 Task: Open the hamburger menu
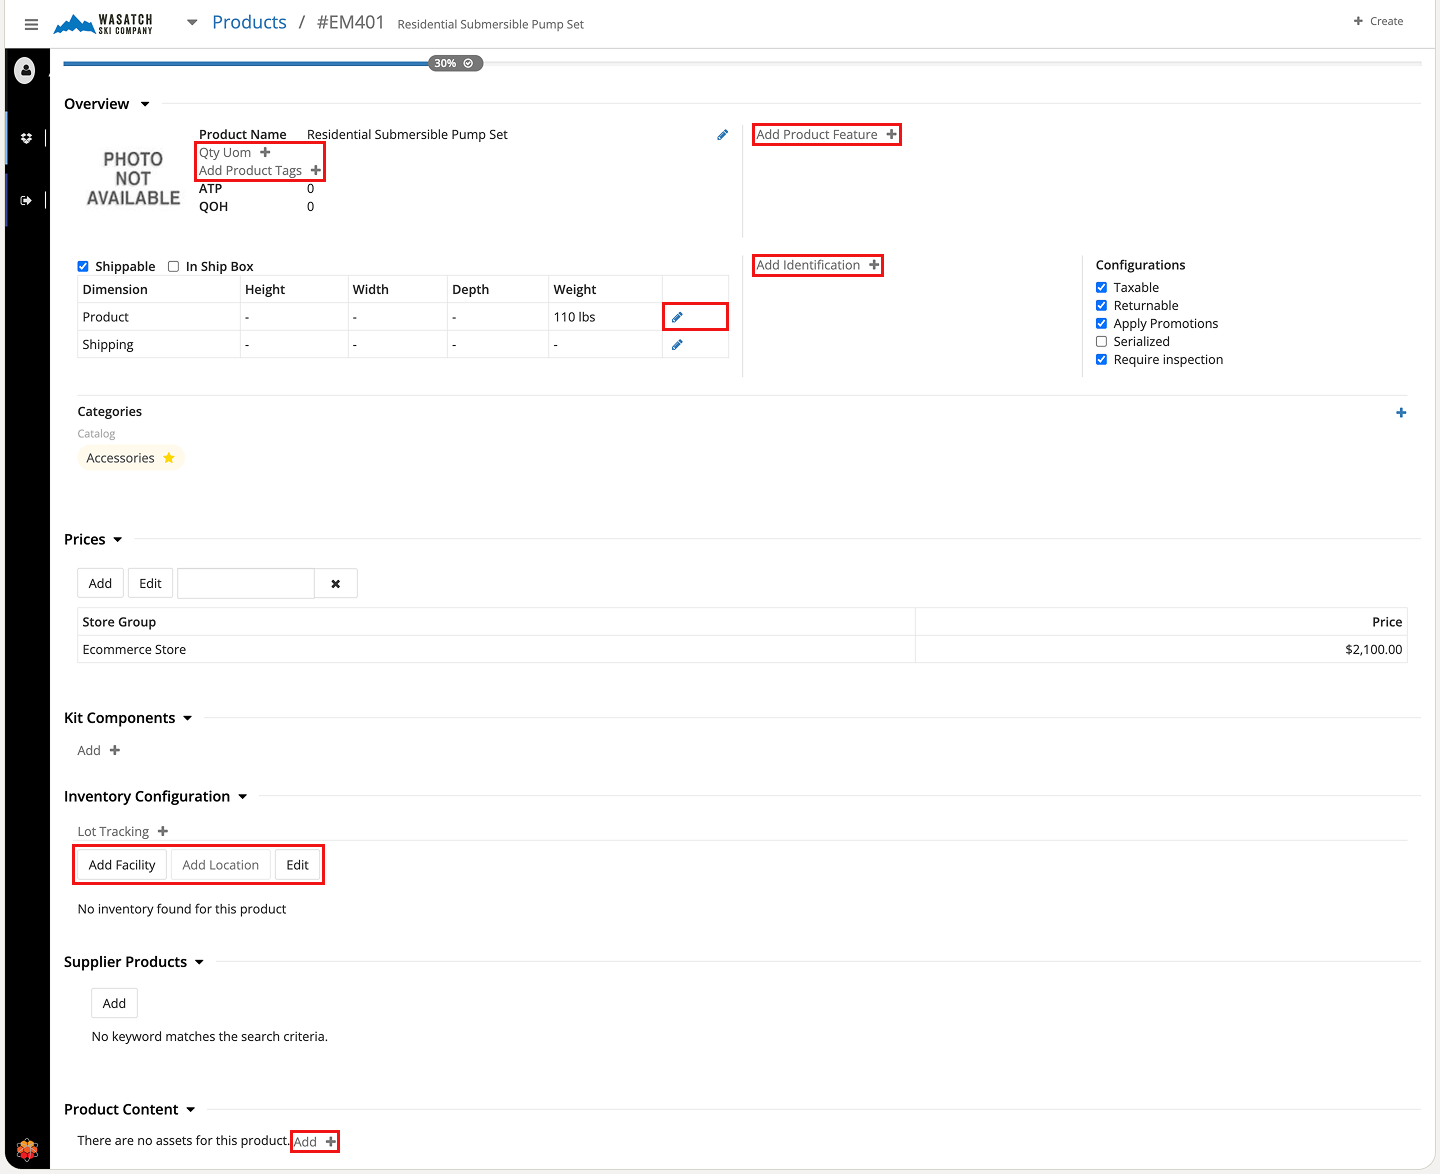pos(31,24)
